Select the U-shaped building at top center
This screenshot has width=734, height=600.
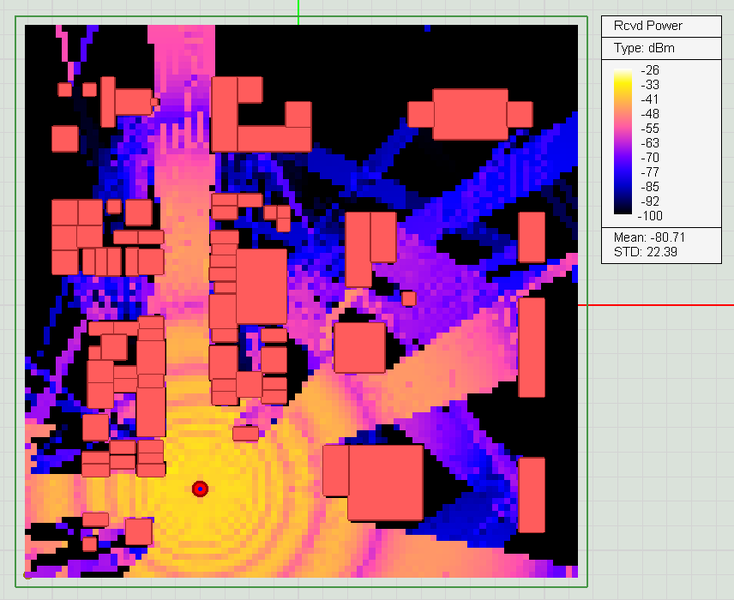(261, 115)
